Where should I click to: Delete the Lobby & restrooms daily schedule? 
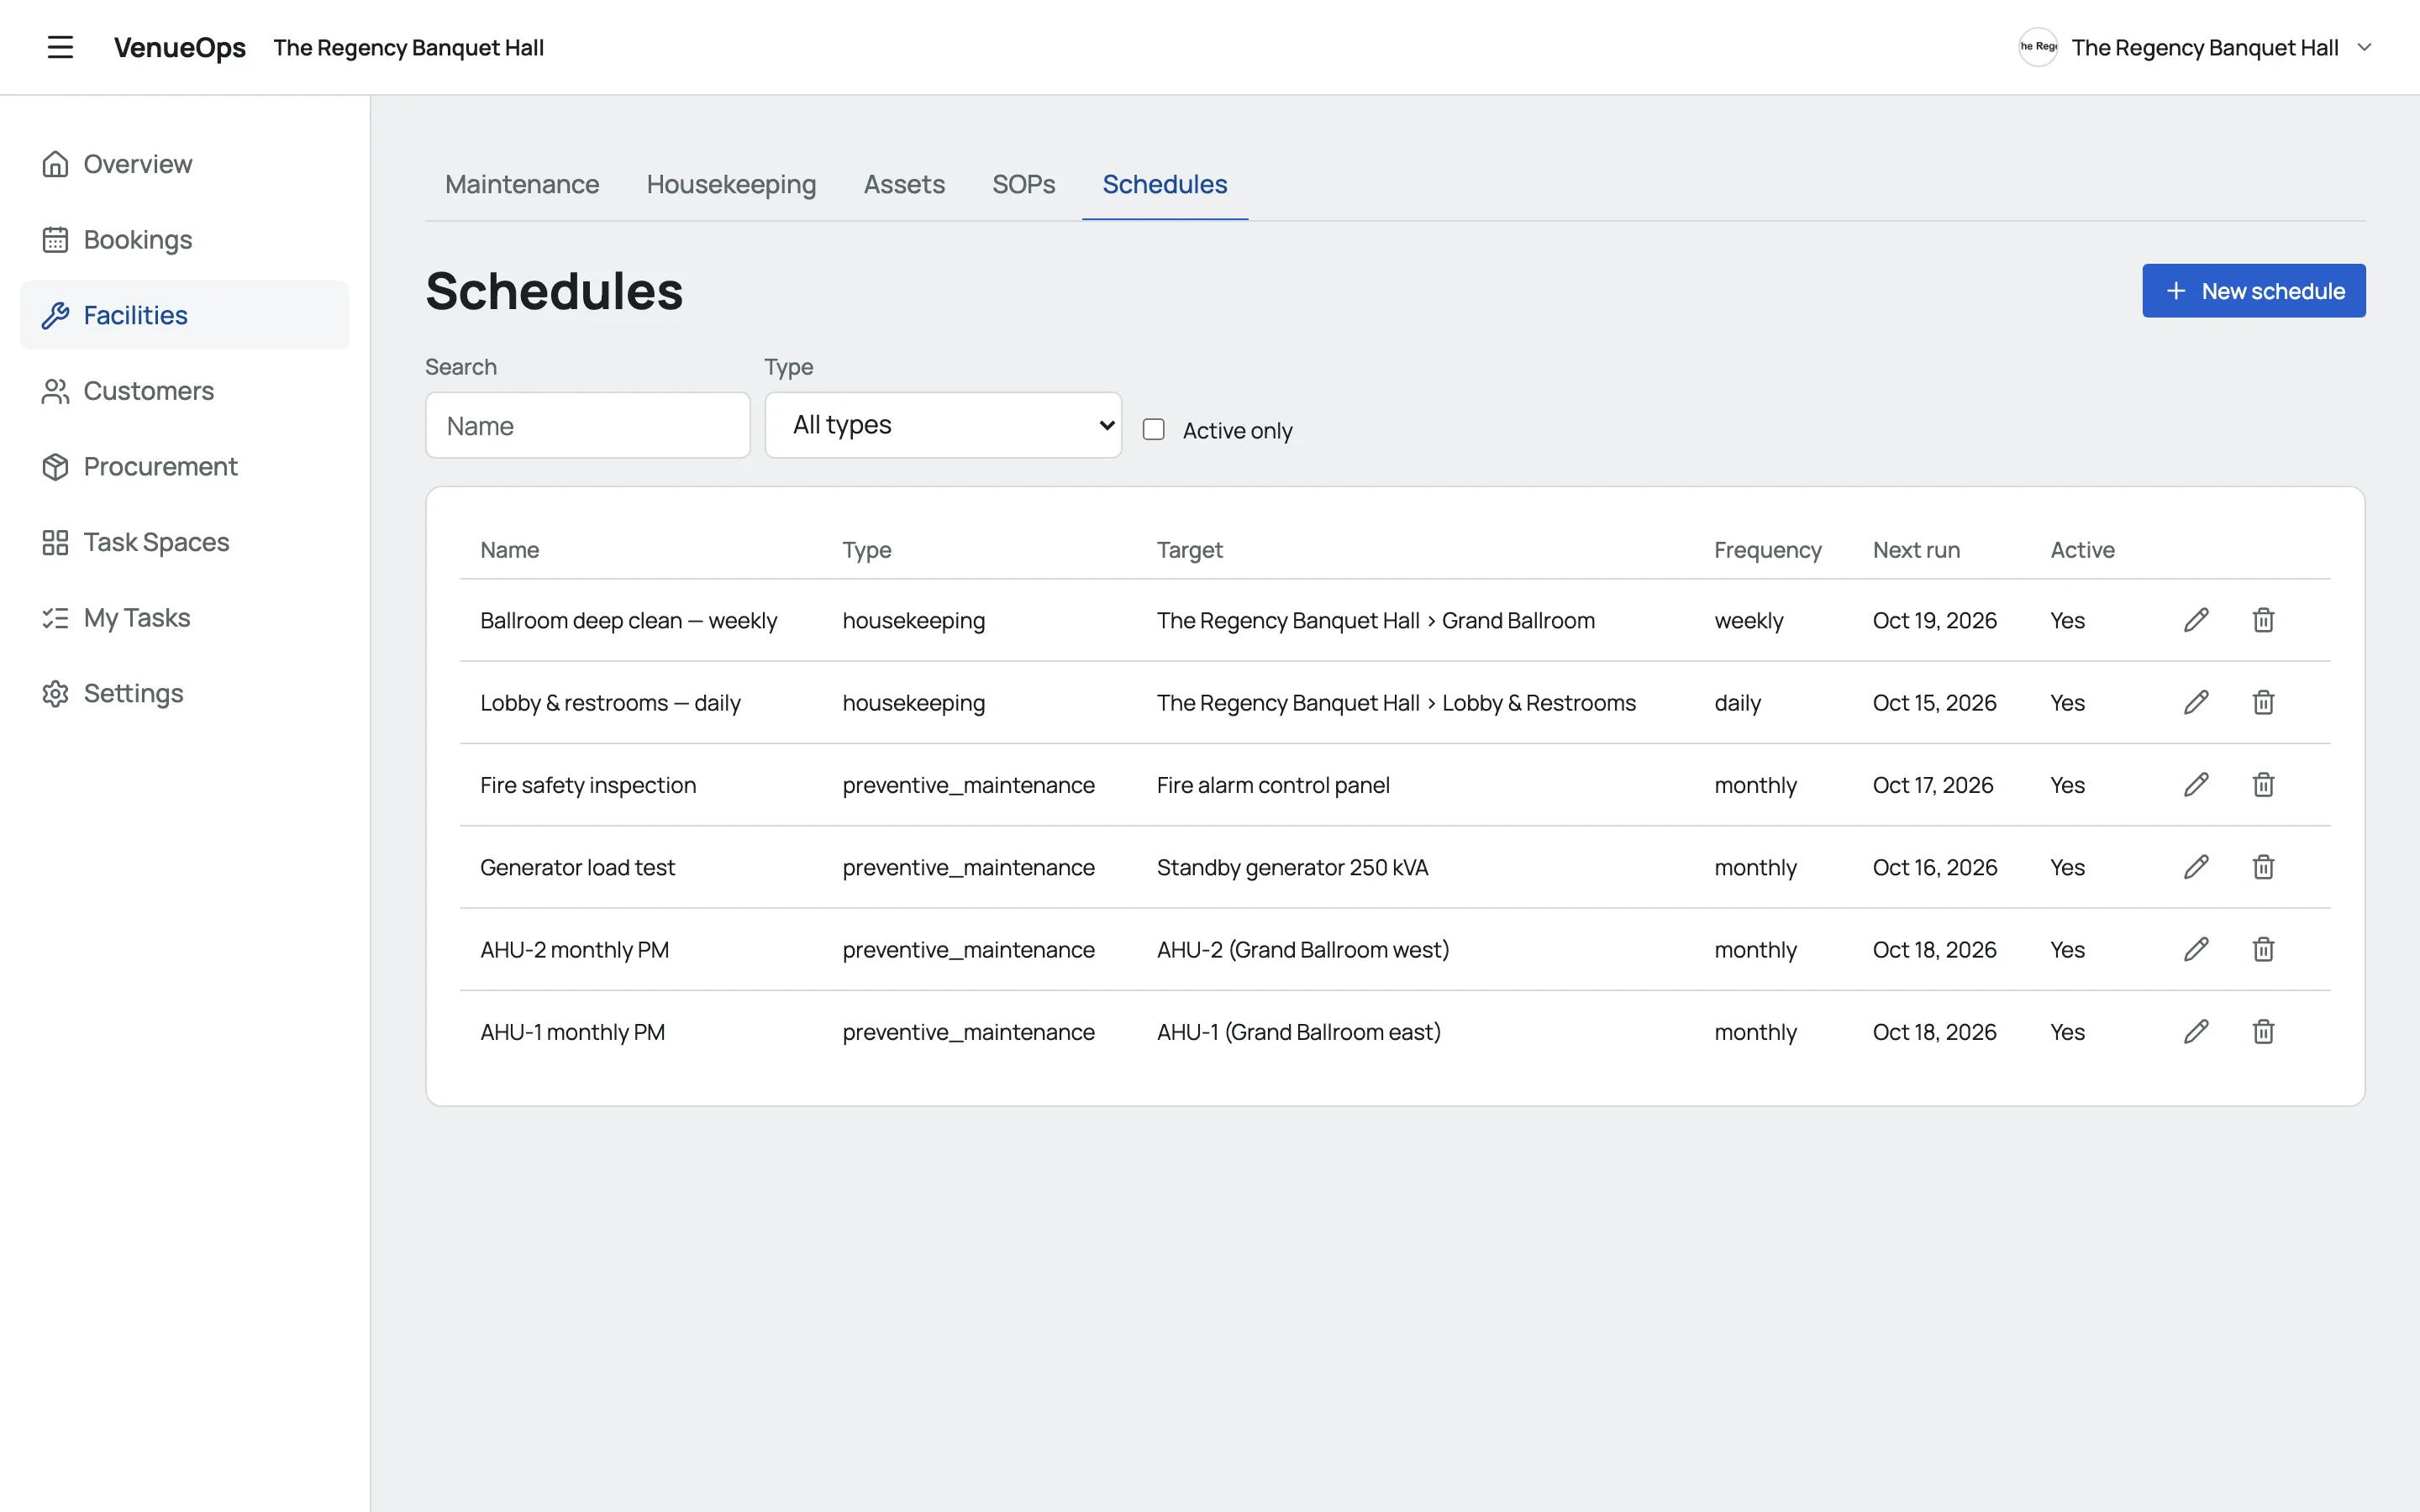click(2263, 702)
